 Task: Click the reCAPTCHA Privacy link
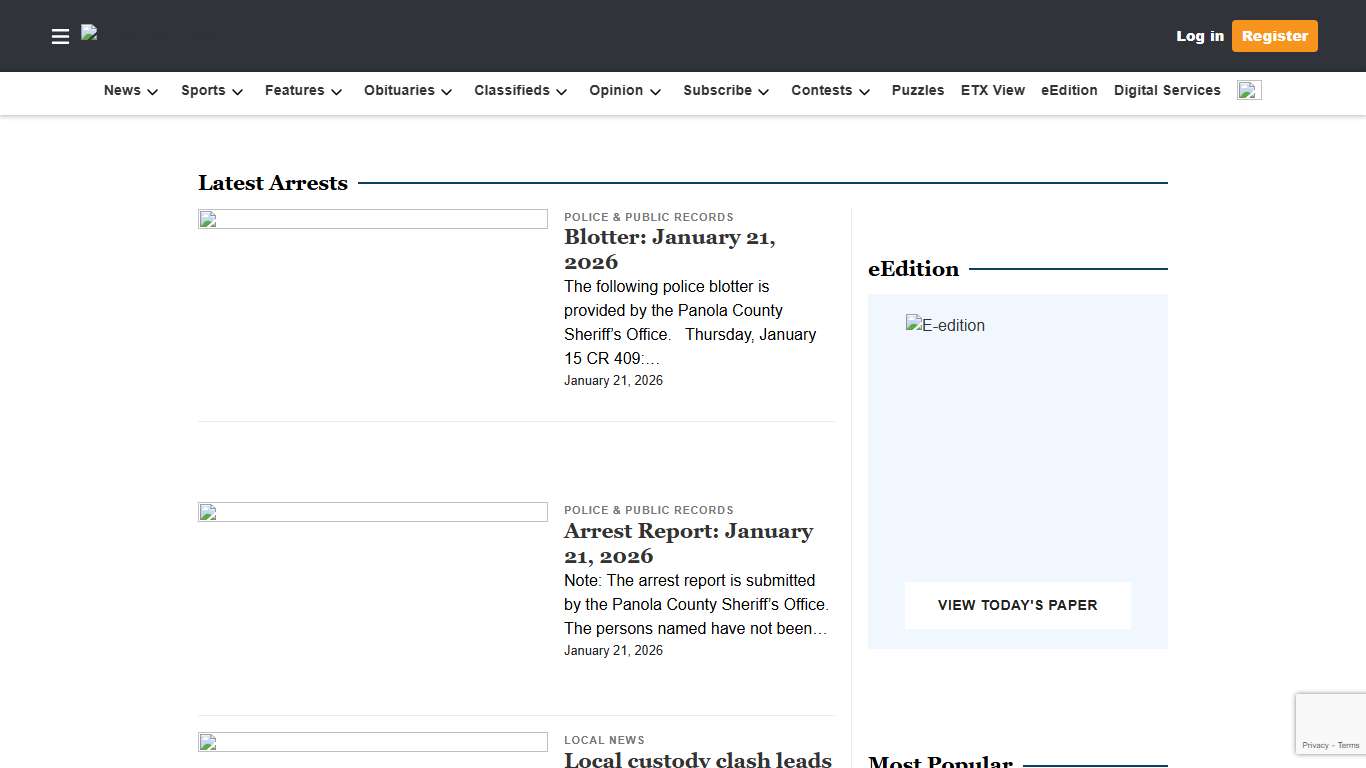point(1315,745)
